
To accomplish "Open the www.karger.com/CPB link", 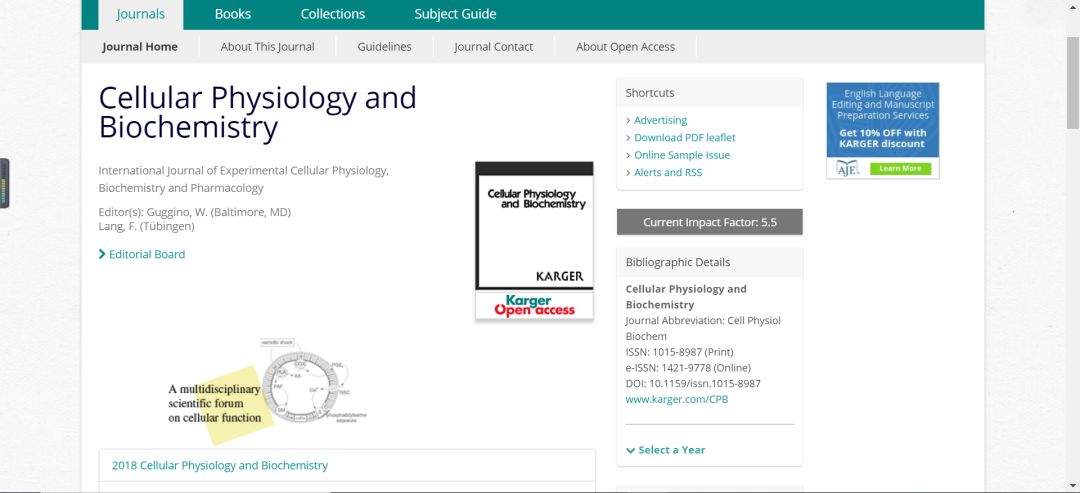I will coord(676,399).
